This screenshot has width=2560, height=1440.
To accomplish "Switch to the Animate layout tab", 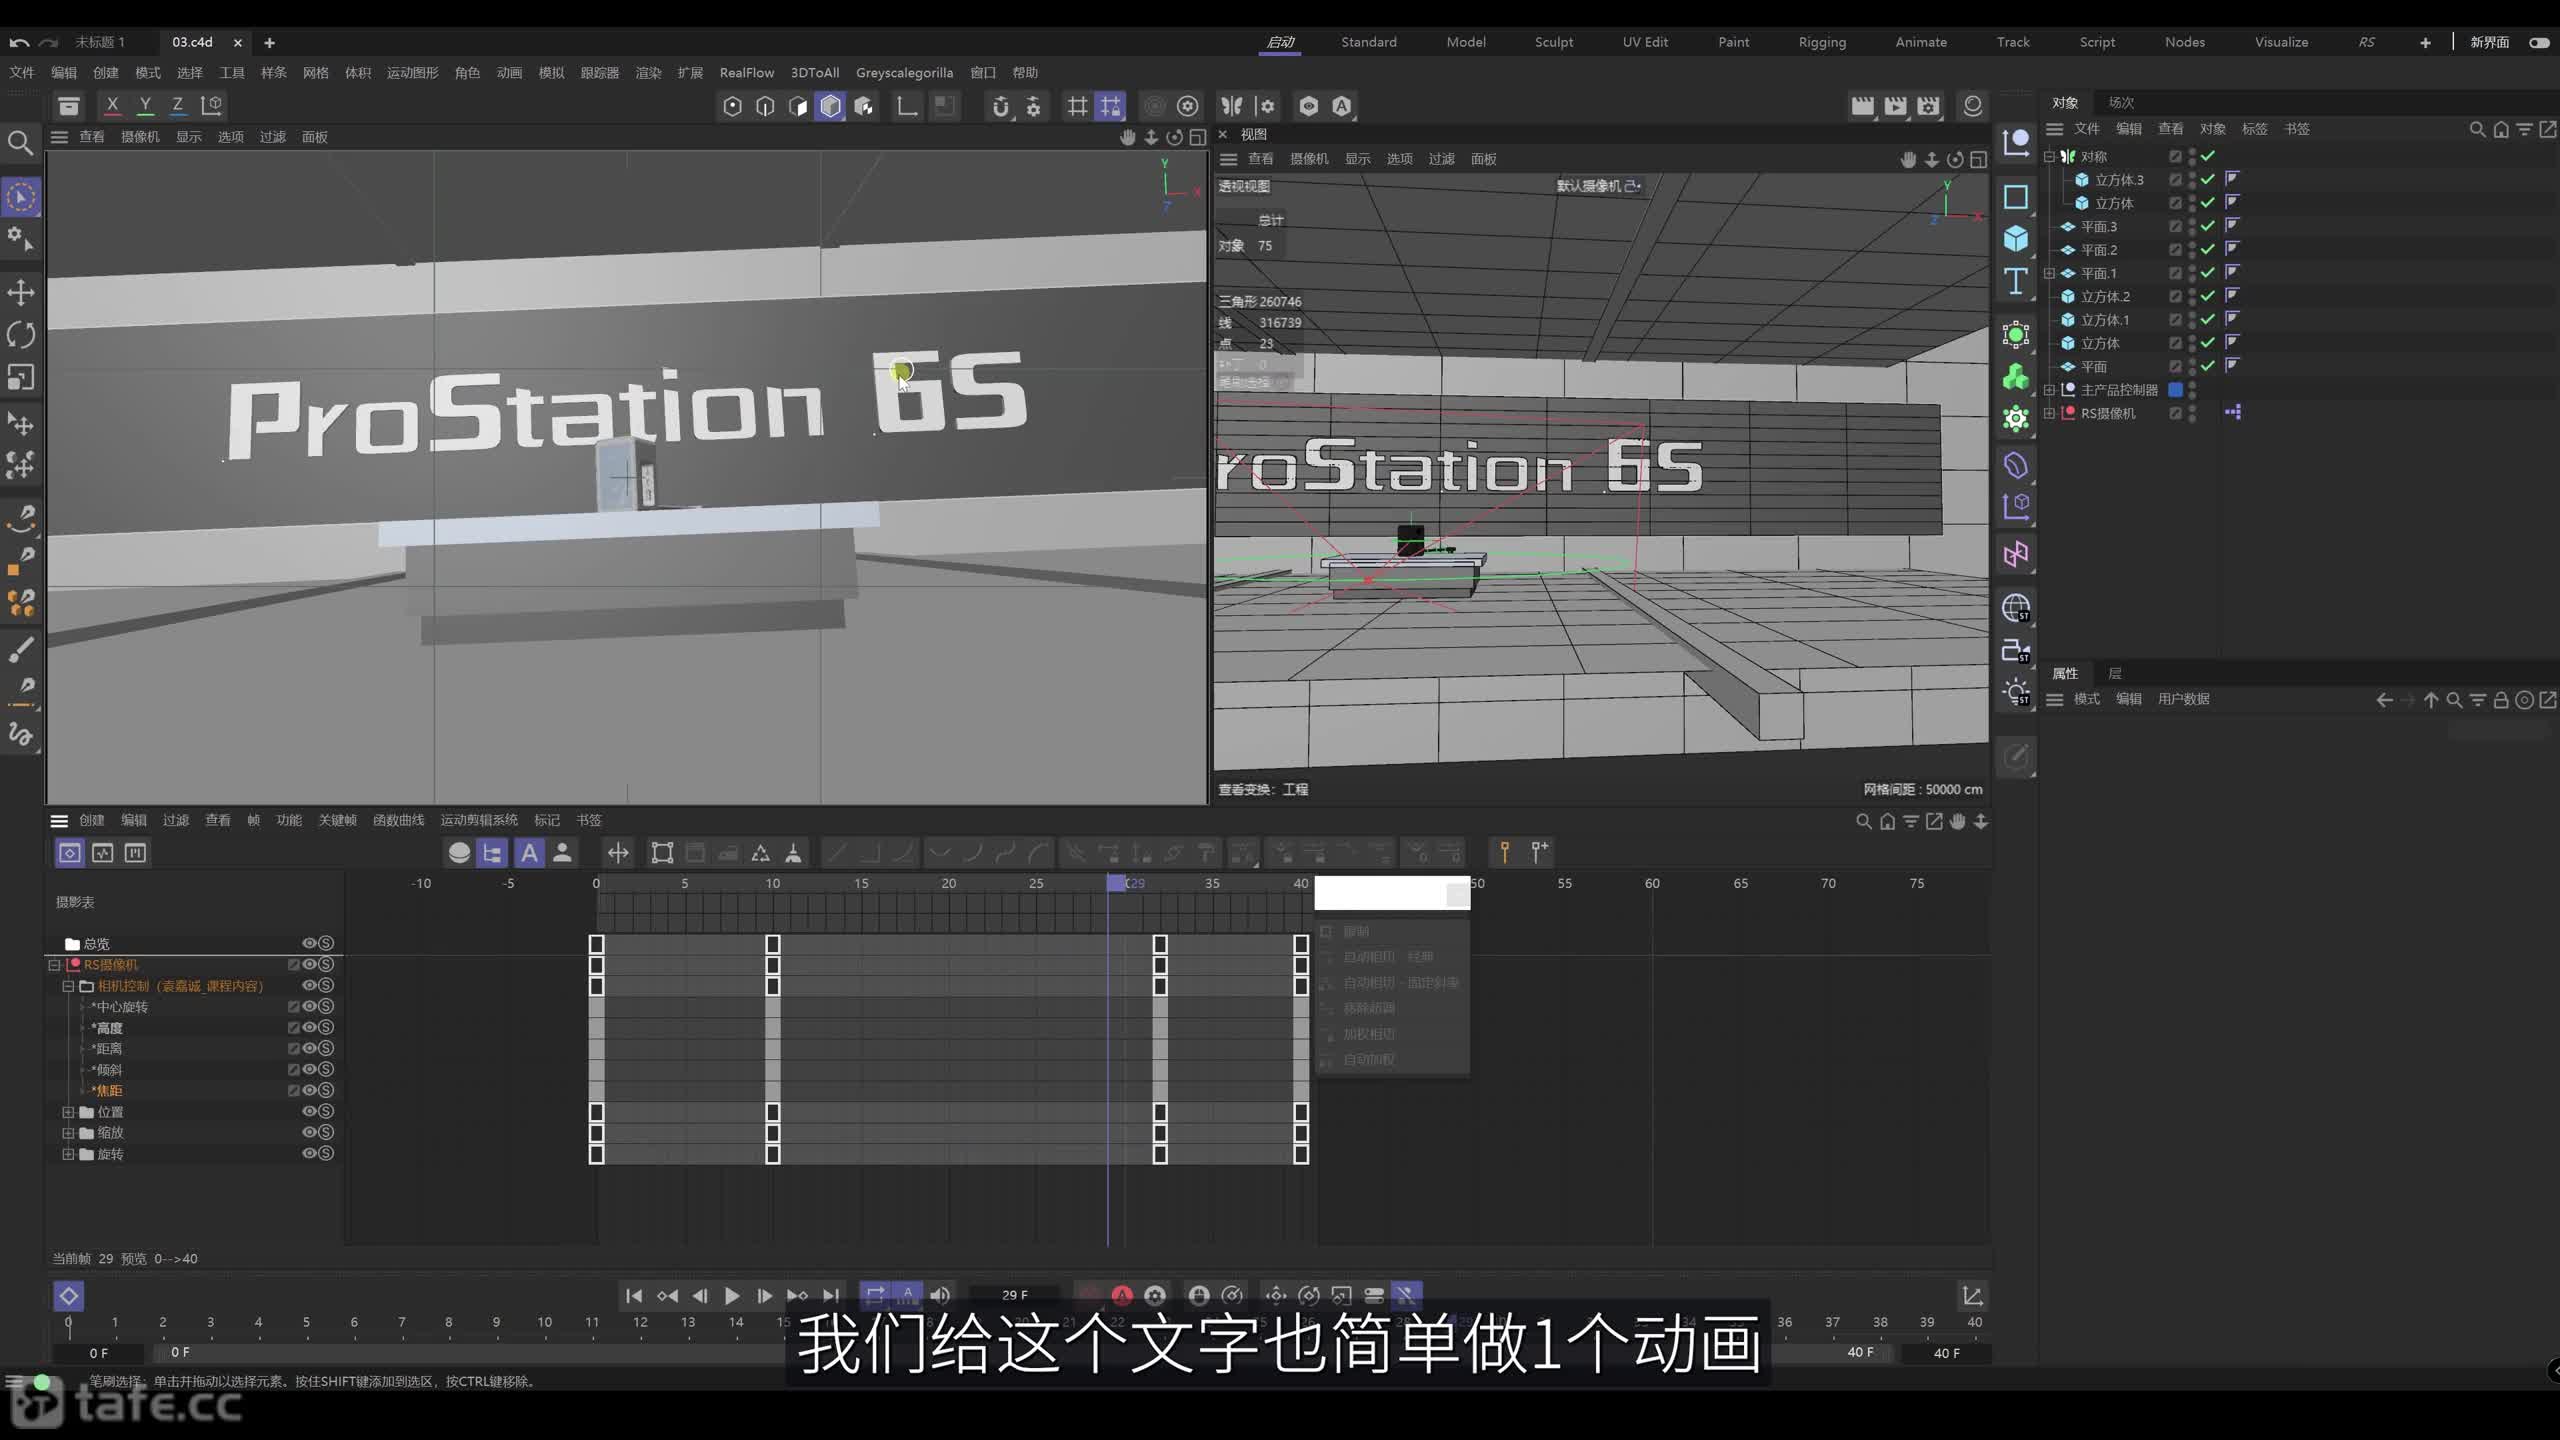I will (1921, 42).
